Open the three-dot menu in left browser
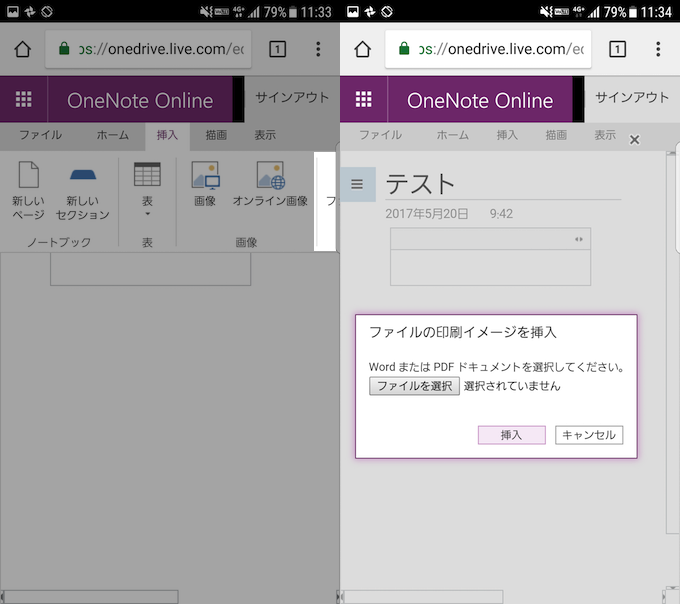680x604 pixels. coord(318,49)
